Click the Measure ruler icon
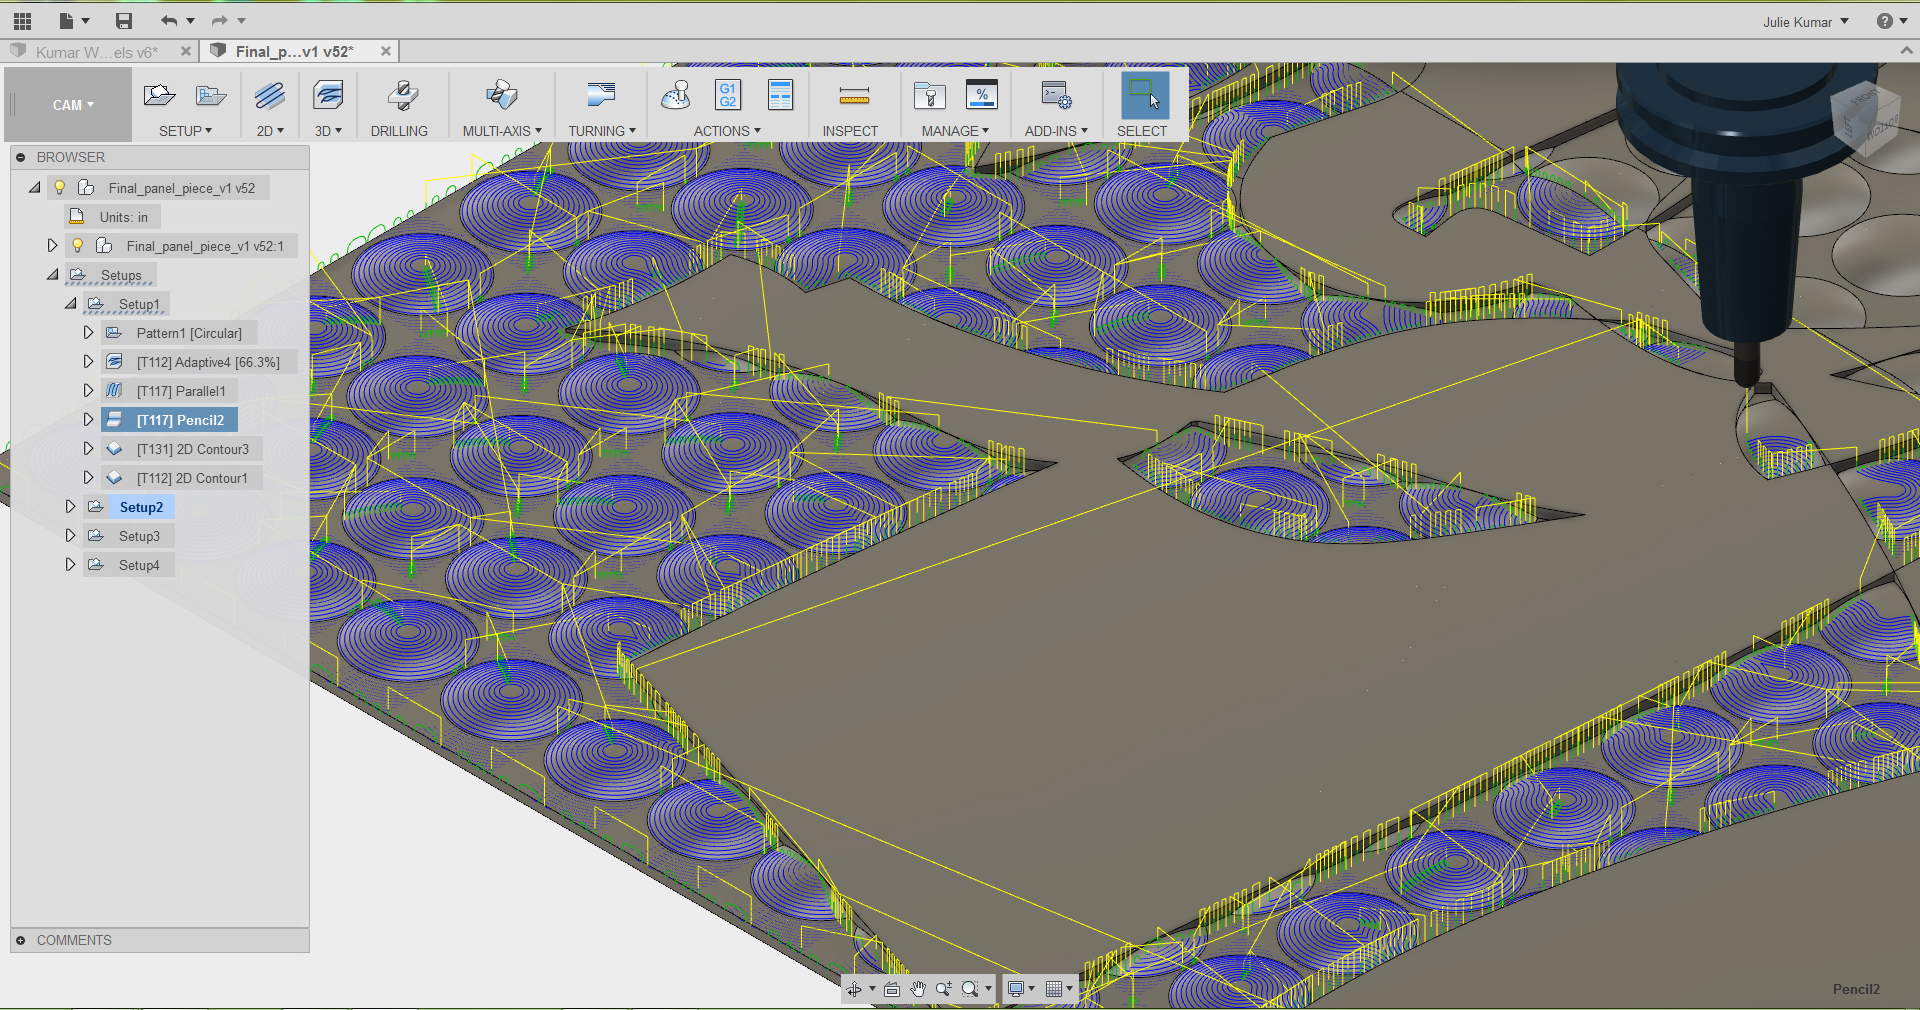Image resolution: width=1920 pixels, height=1010 pixels. click(854, 96)
